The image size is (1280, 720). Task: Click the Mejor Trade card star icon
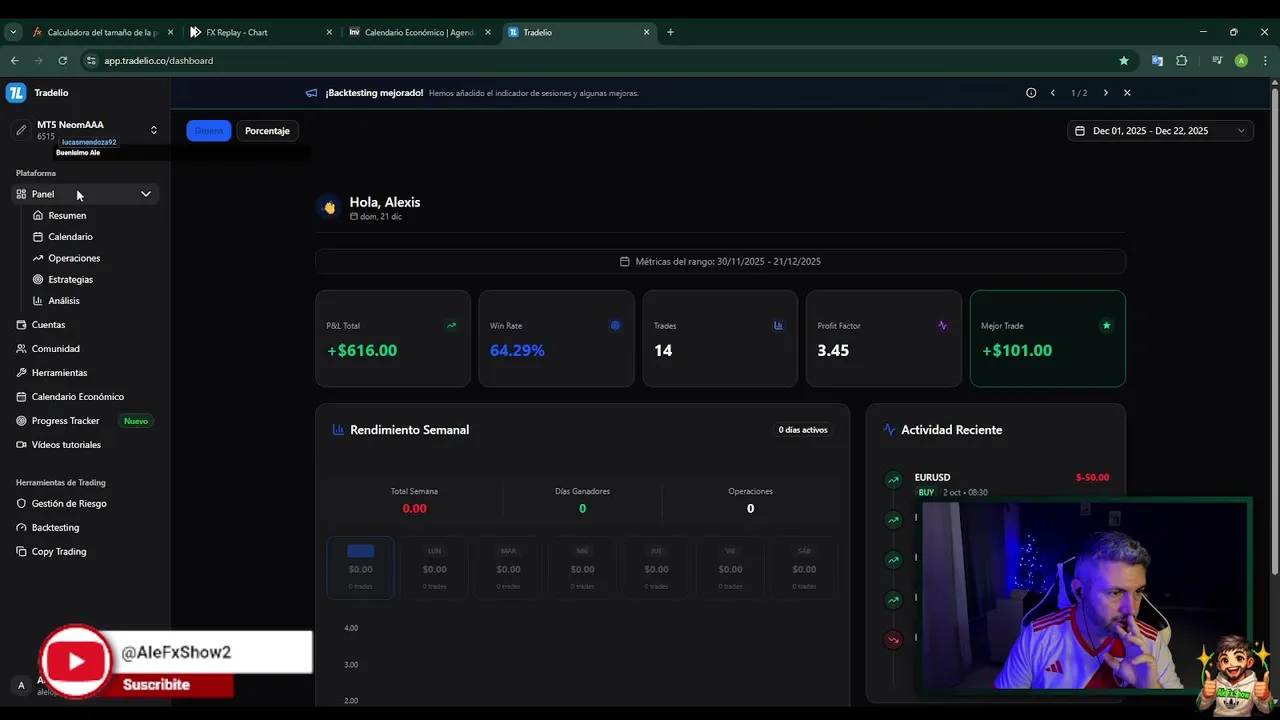1106,325
